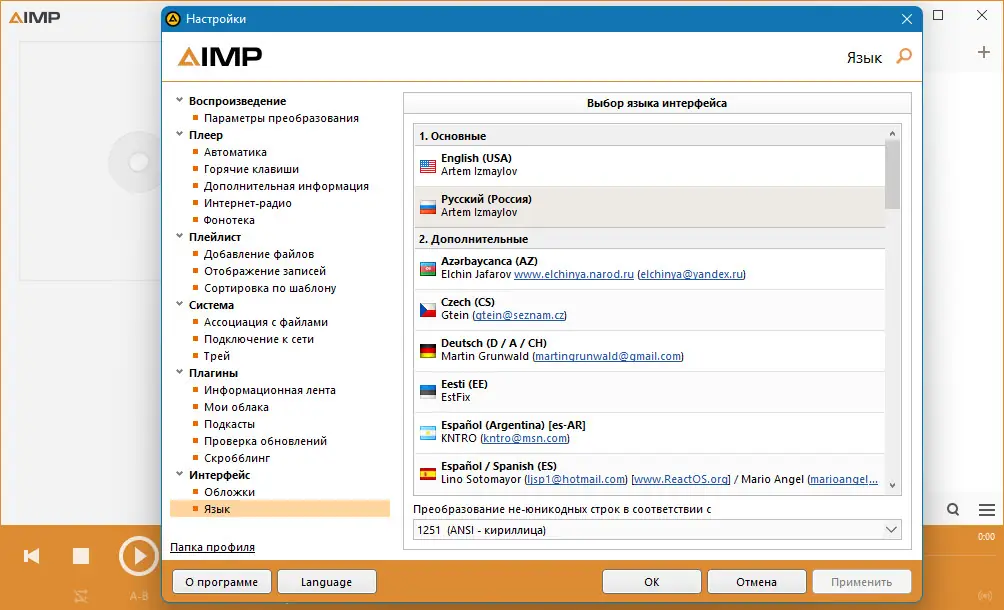Collapse the Интерфейс tree section
Screen dimensions: 1004x610
click(x=180, y=474)
